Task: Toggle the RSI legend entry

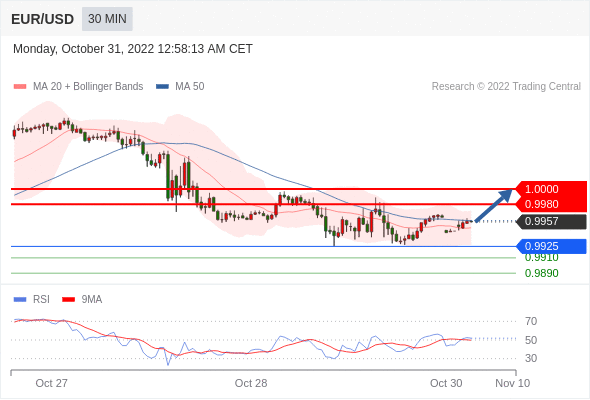Action: pos(32,300)
